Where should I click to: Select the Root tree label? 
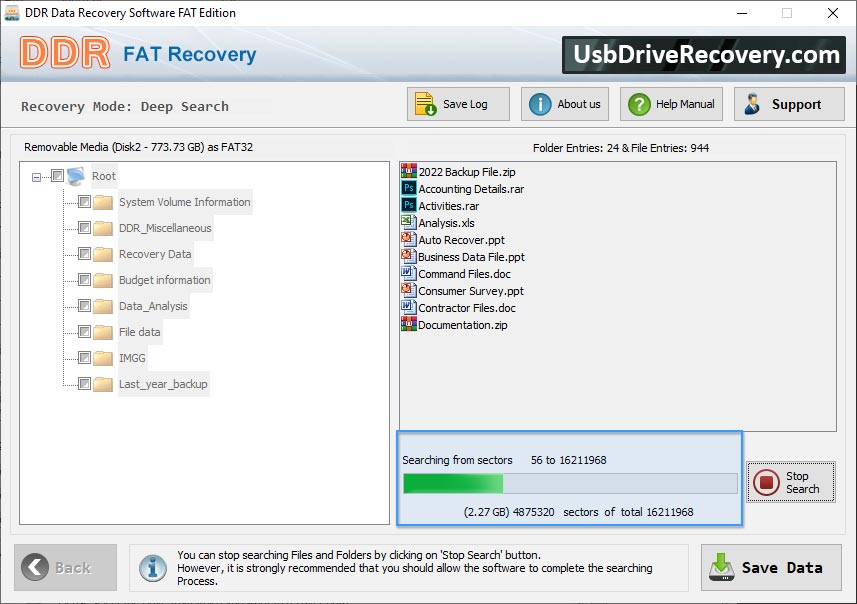click(104, 176)
